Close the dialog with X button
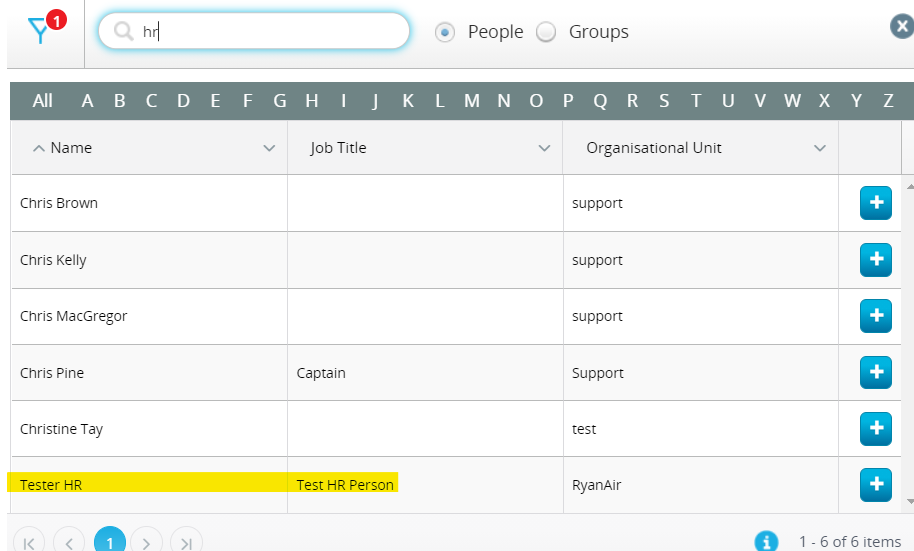The width and height of the screenshot is (914, 551). [902, 26]
